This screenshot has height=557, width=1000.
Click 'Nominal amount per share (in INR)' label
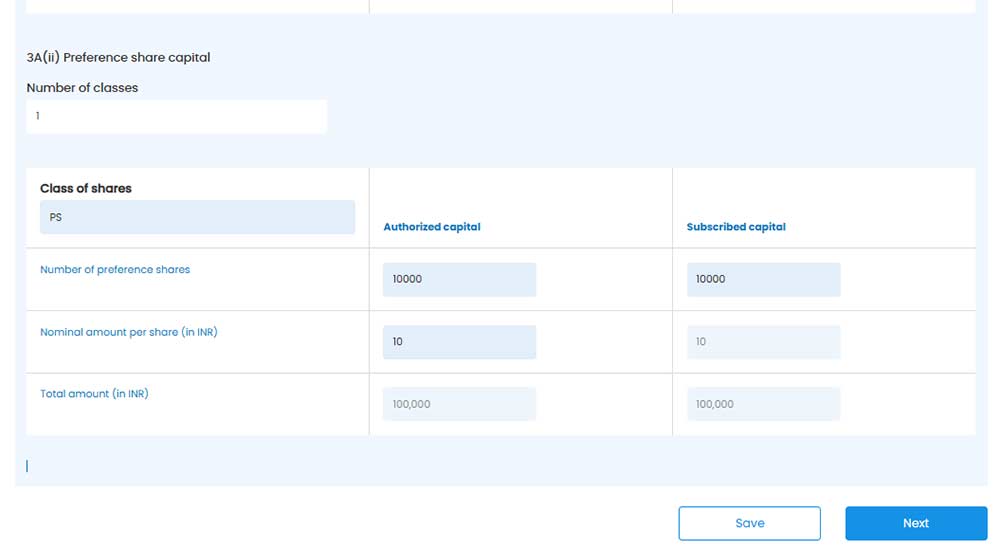tap(128, 332)
